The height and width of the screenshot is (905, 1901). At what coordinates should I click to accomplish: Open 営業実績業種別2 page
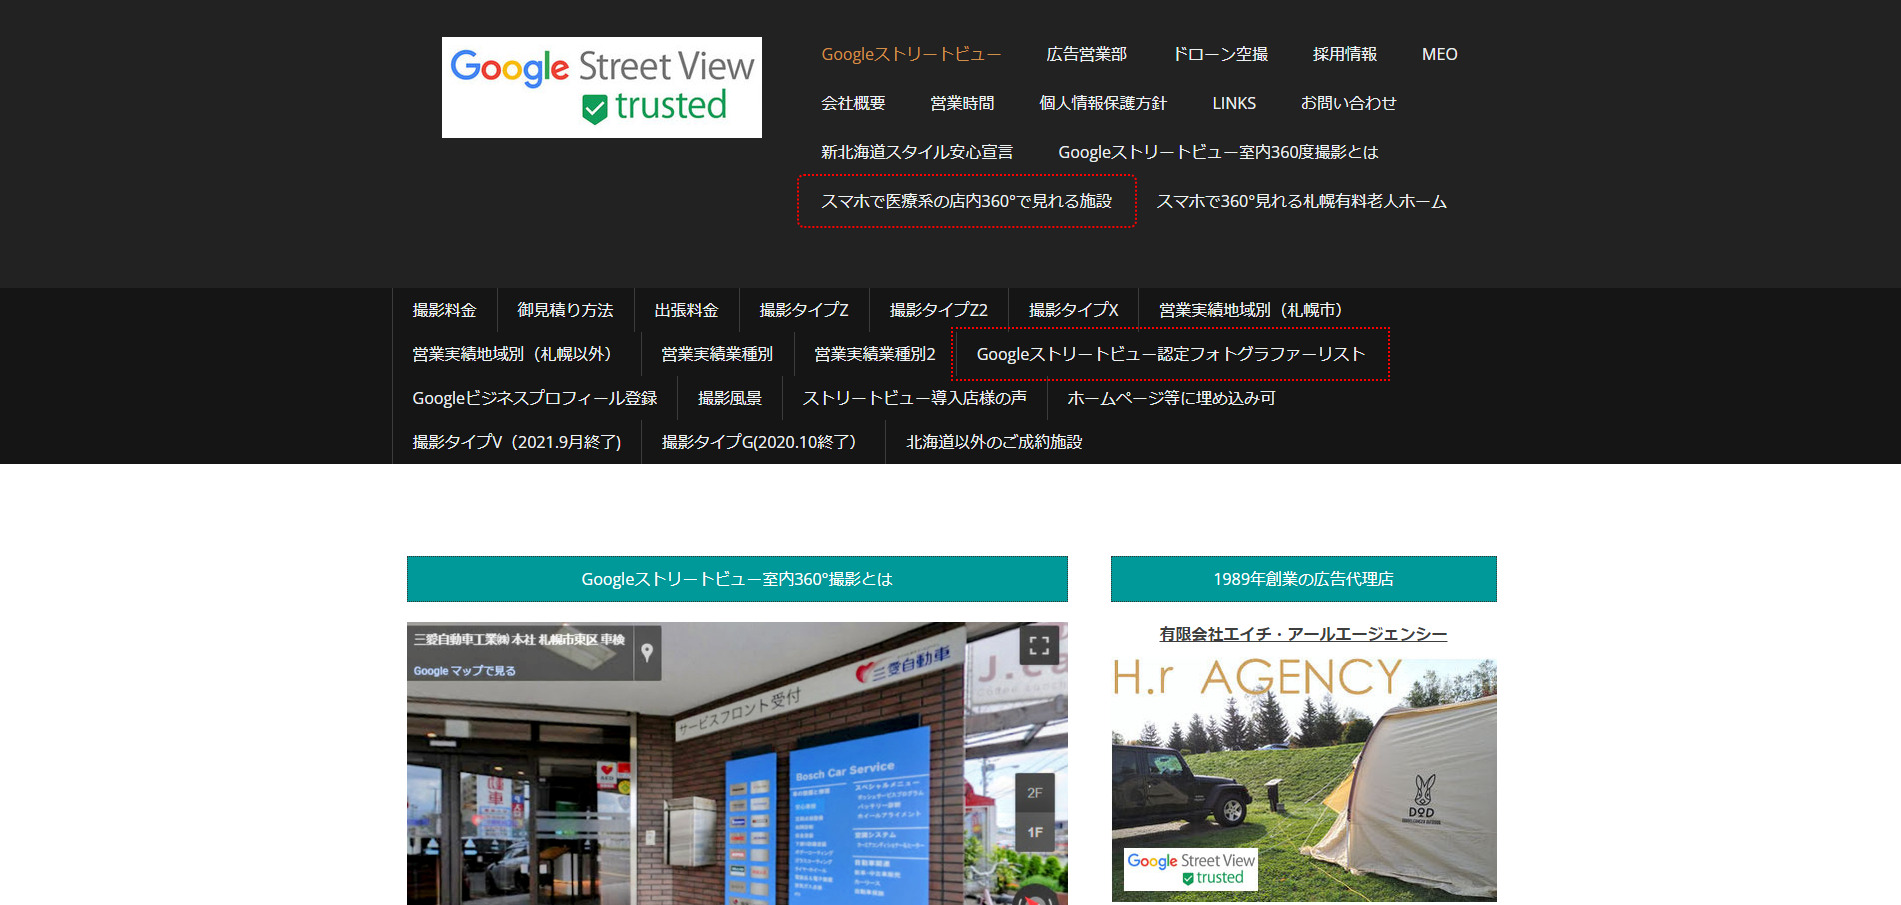[875, 354]
